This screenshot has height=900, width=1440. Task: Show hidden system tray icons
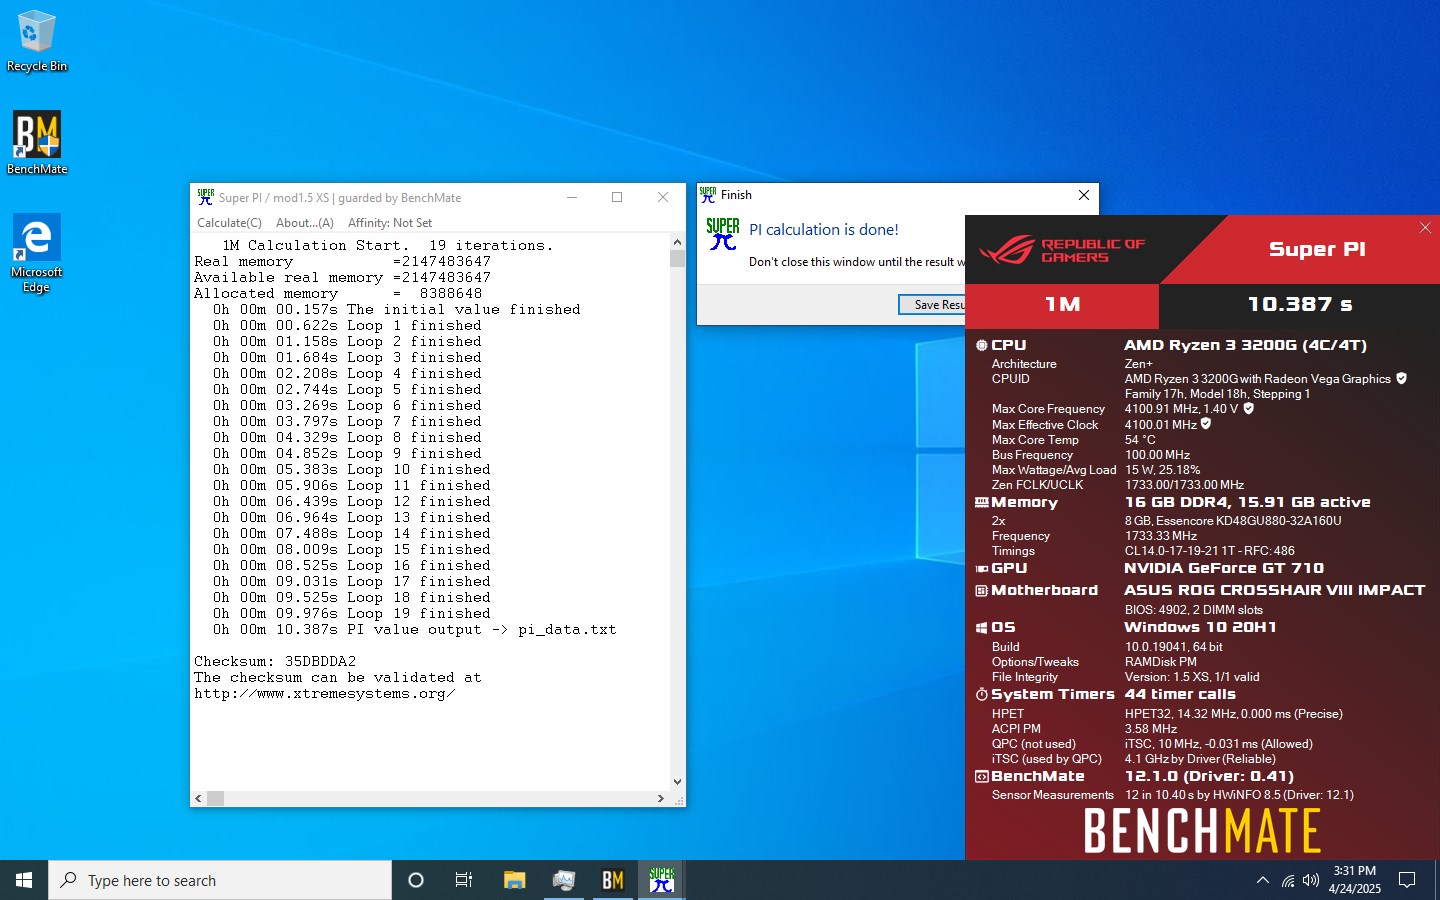1262,880
